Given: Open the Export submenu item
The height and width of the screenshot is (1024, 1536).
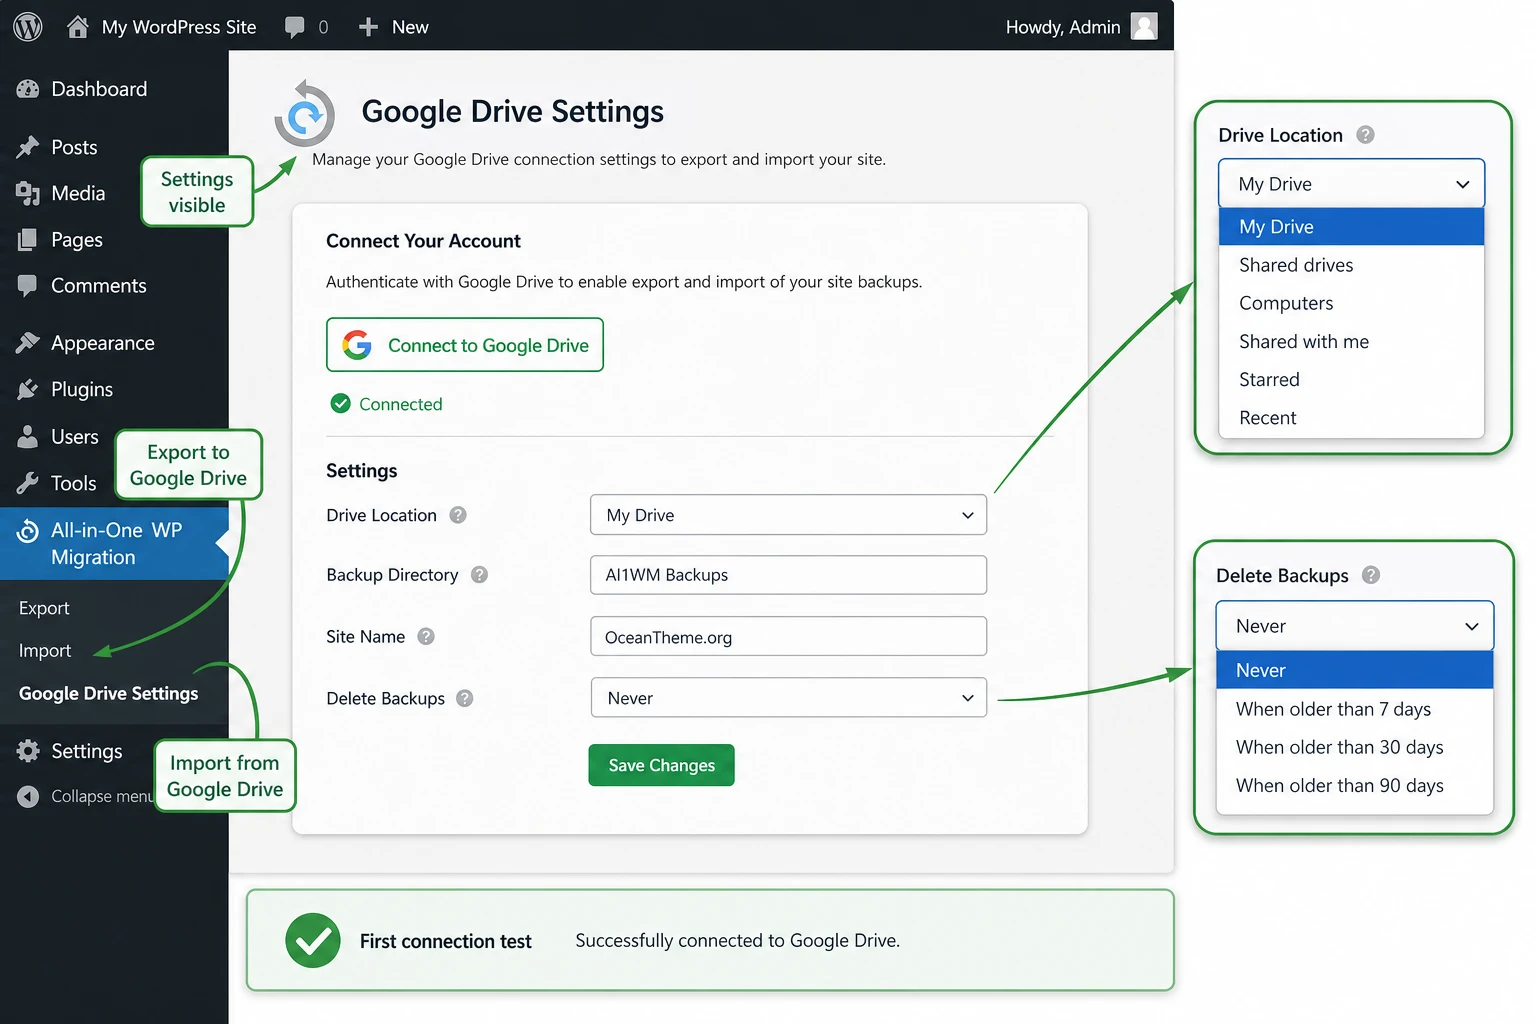Looking at the screenshot, I should click(44, 608).
